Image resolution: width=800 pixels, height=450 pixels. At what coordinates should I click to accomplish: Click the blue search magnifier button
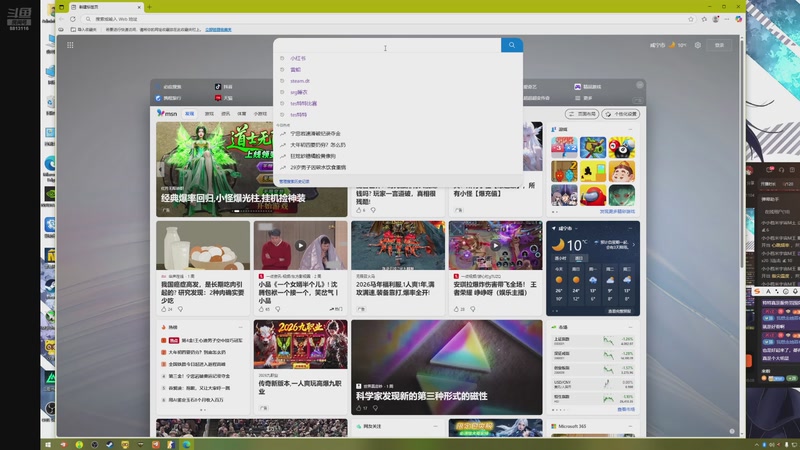512,45
